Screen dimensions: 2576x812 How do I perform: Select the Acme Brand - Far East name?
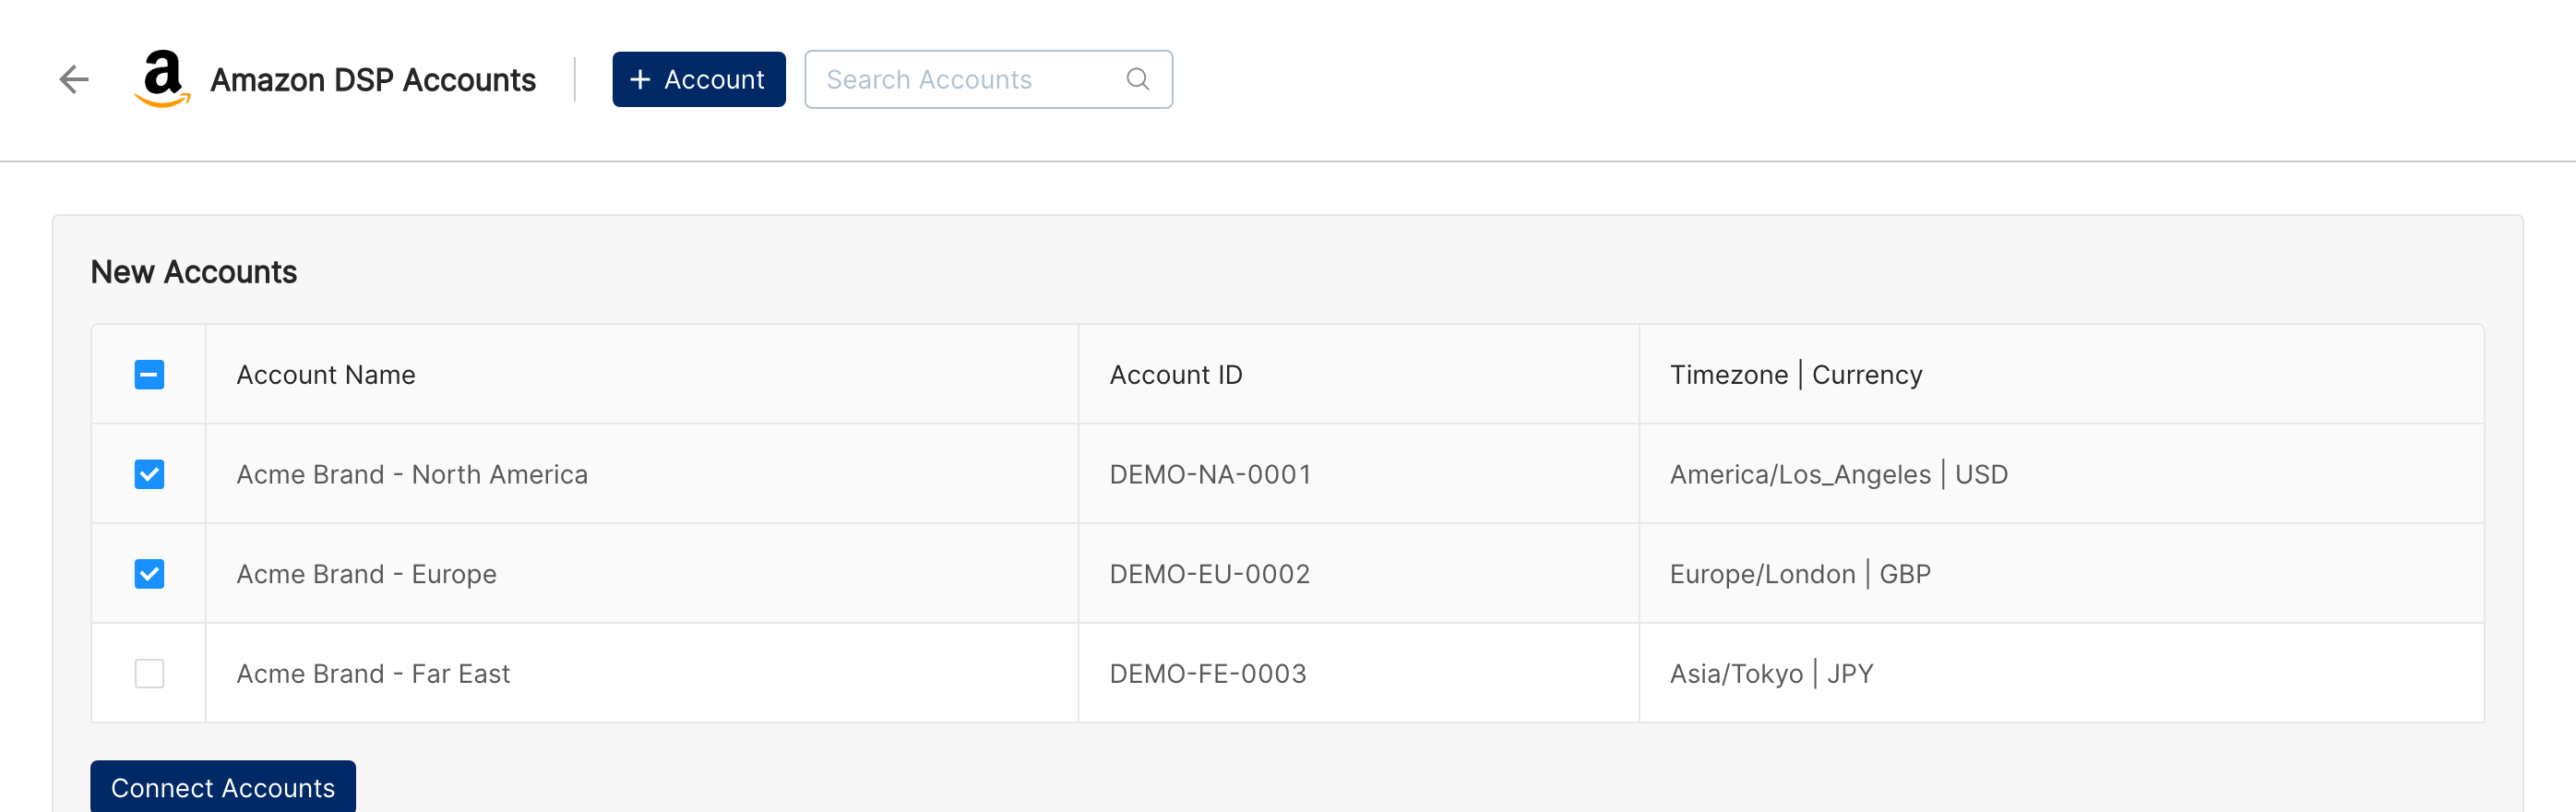(373, 674)
